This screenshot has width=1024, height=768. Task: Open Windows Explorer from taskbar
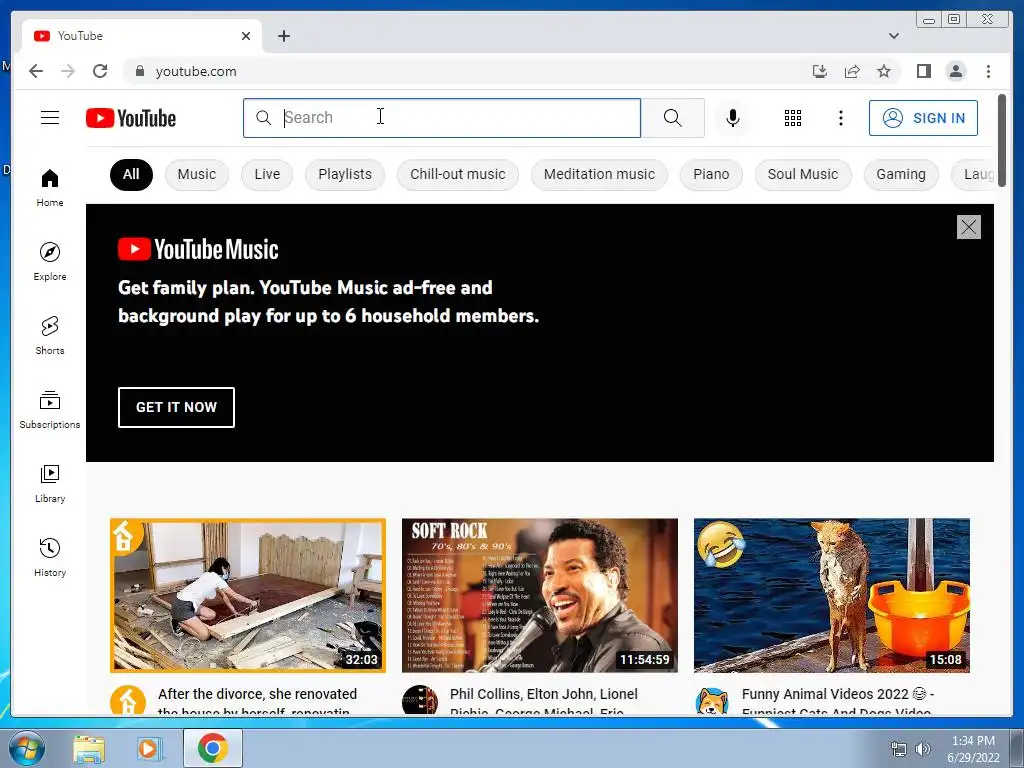point(89,748)
